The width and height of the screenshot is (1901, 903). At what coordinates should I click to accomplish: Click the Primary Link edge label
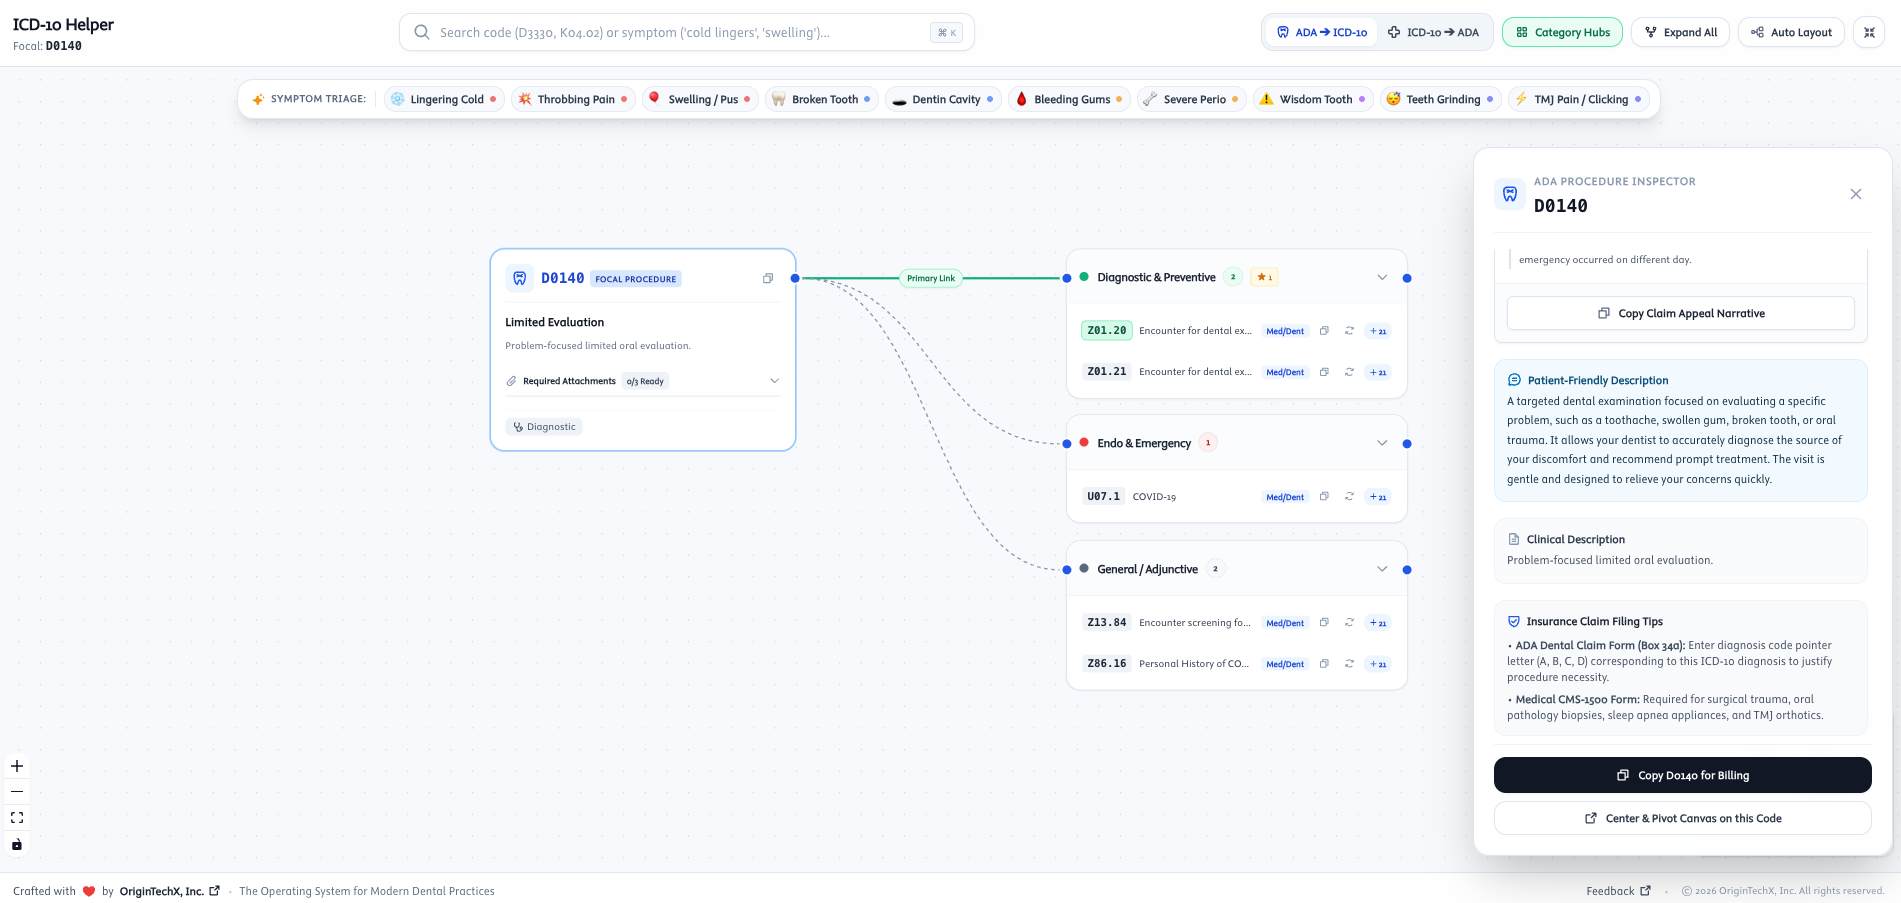pos(931,278)
